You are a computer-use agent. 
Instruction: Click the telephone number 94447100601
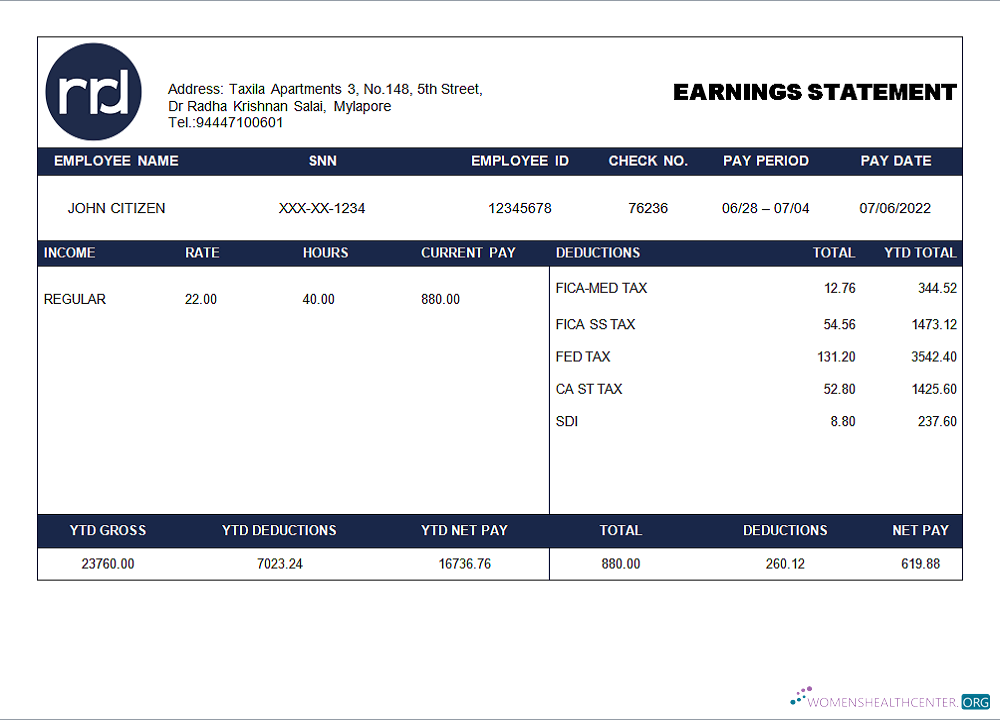(226, 122)
